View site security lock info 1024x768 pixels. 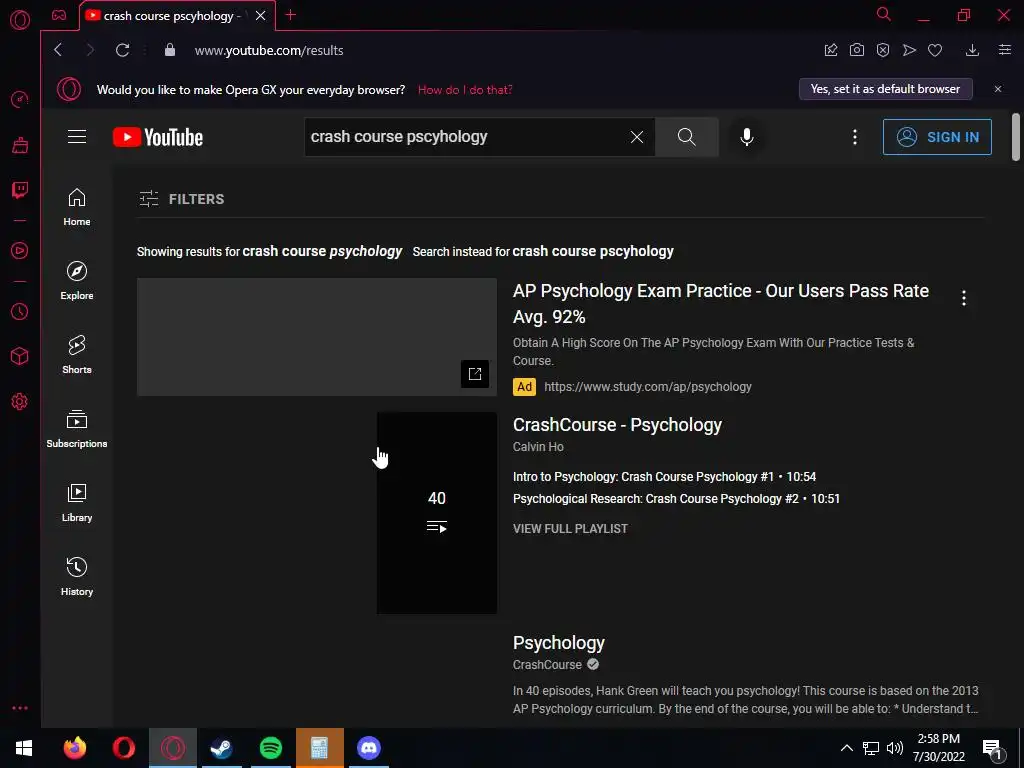(170, 50)
